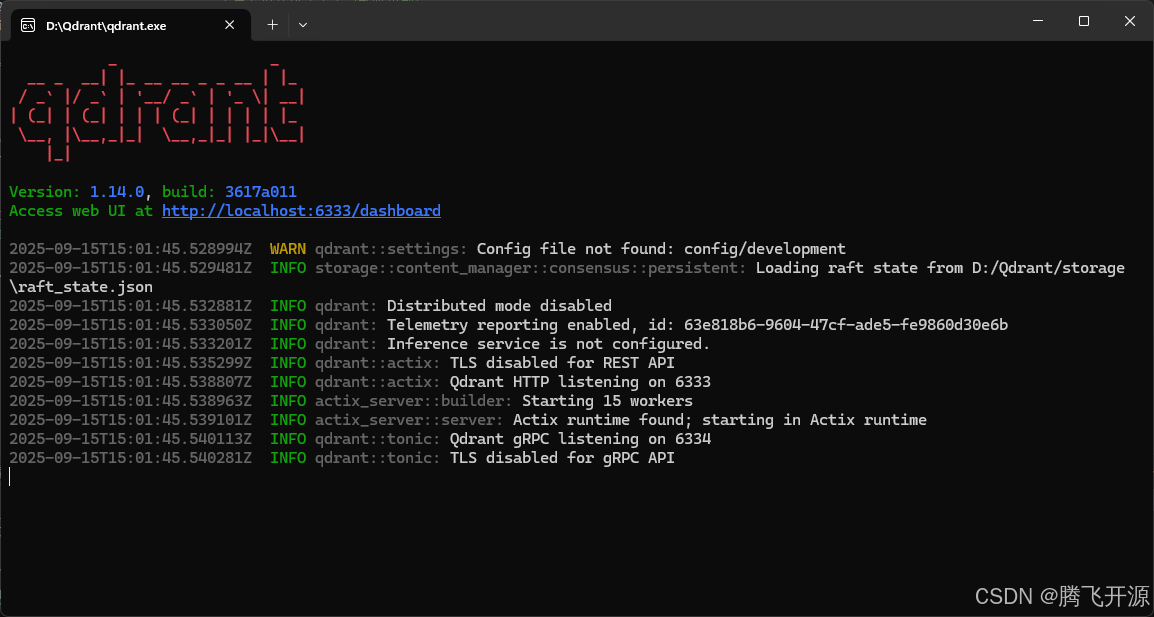Open the localhost:6333/dashboard link
The image size is (1154, 617).
301,211
